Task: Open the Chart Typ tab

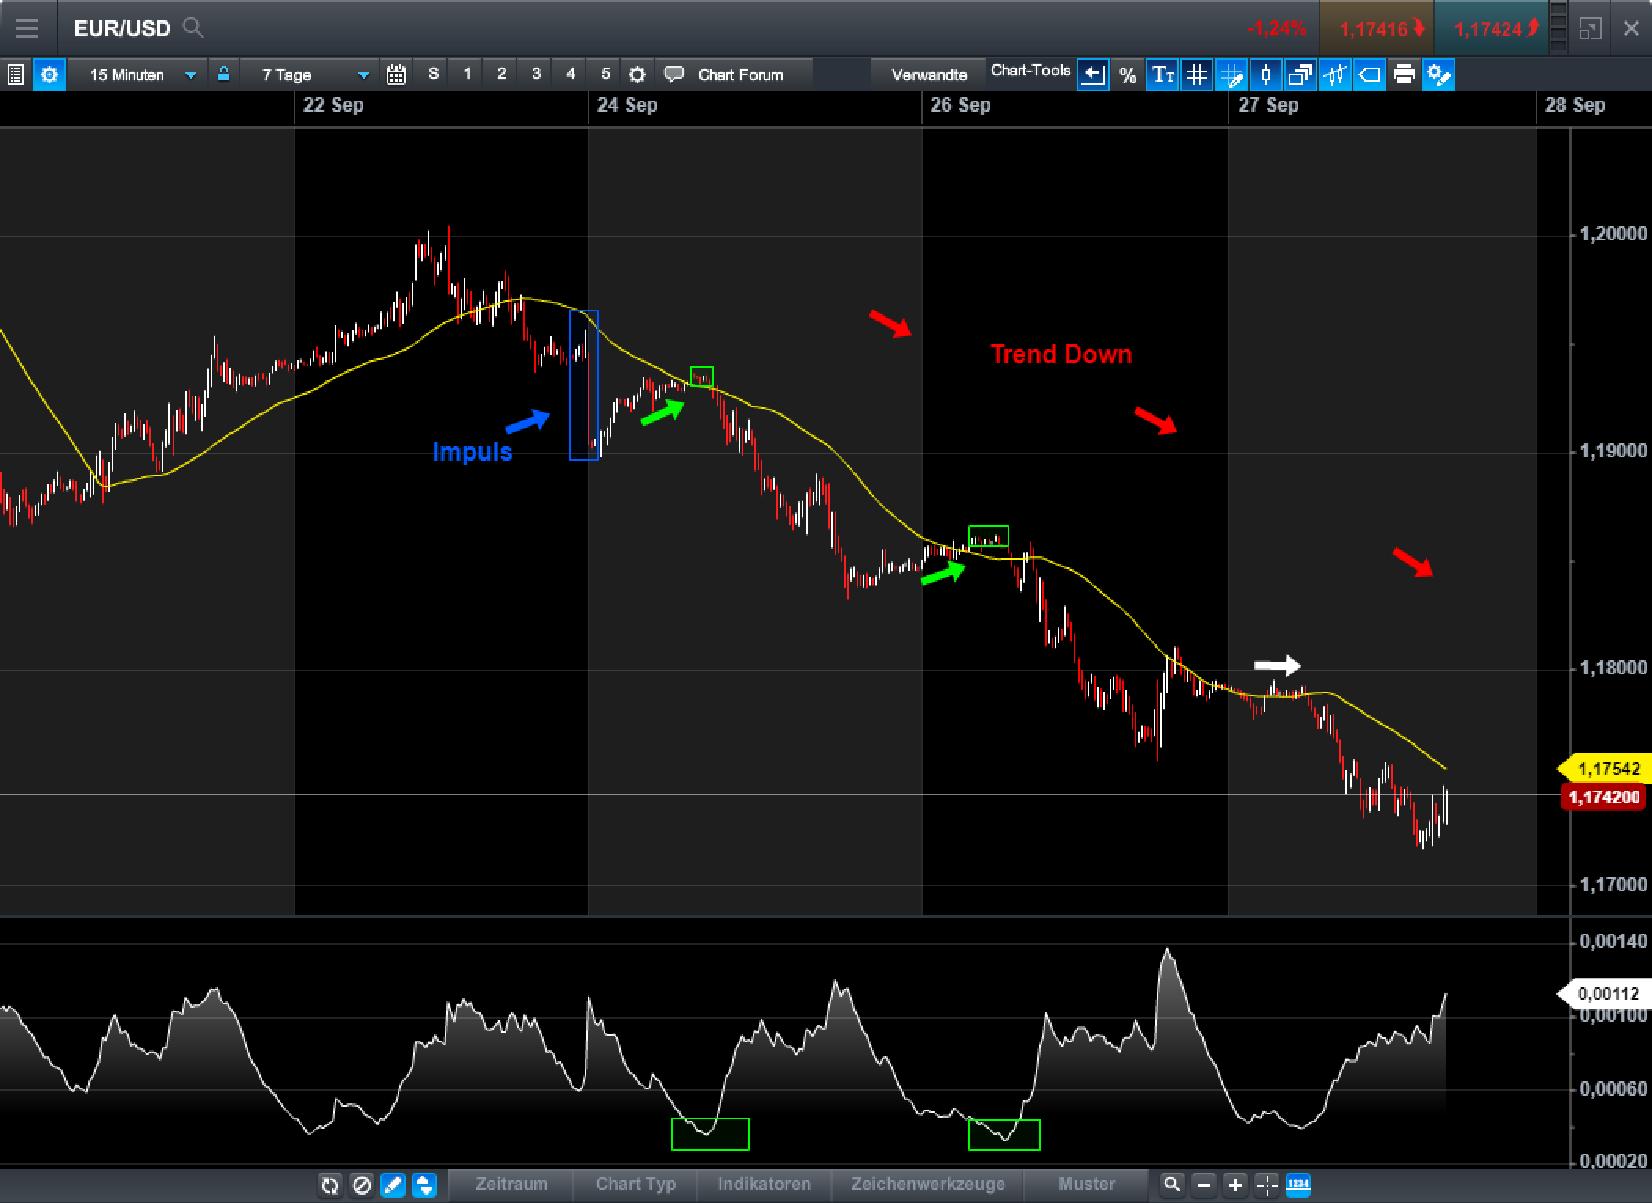Action: [x=635, y=1184]
